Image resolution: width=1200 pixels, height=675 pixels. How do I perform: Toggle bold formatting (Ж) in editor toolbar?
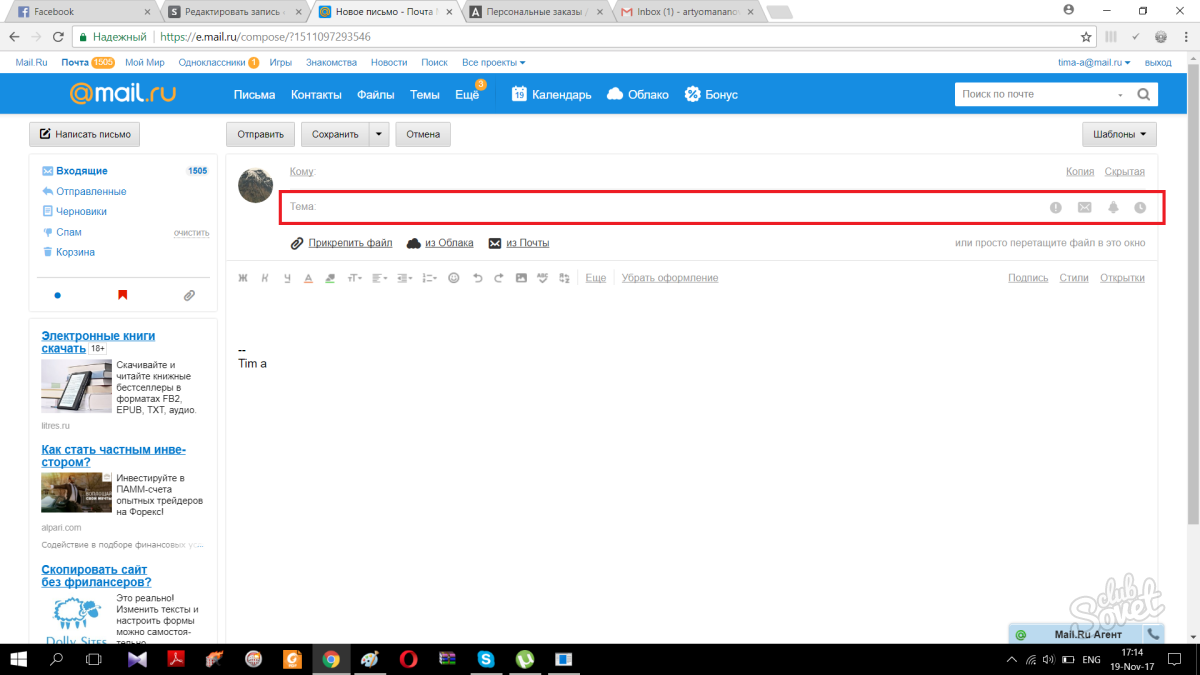coord(242,278)
